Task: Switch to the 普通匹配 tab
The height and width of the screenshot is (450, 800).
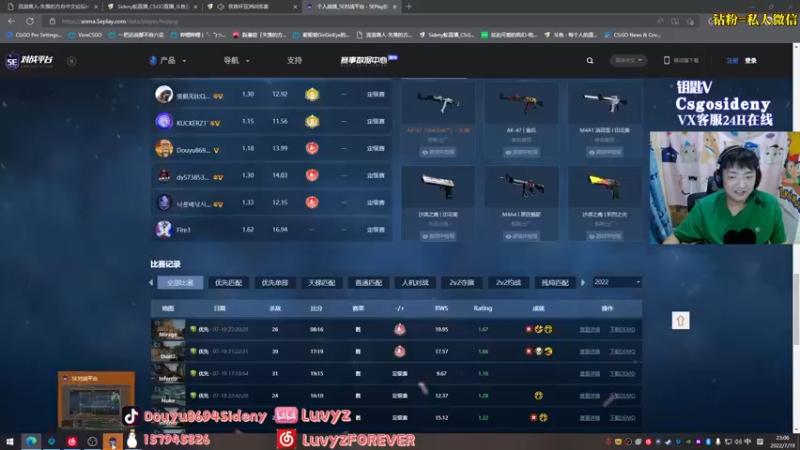Action: pos(368,283)
